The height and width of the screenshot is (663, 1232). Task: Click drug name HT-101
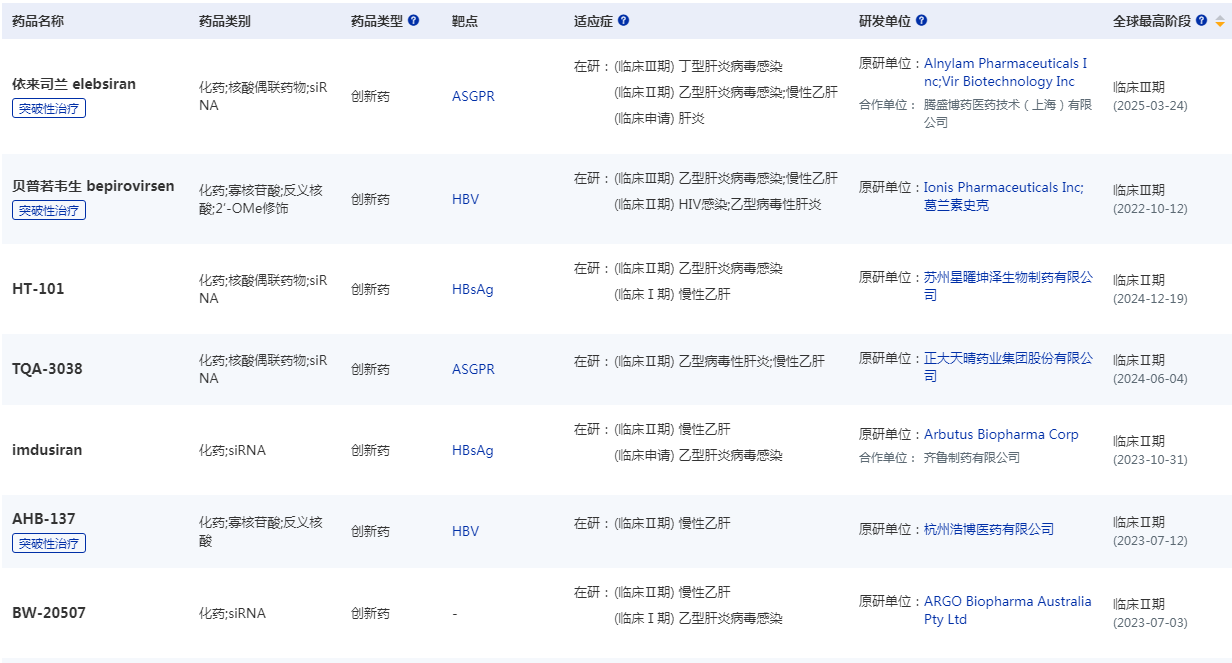click(38, 289)
